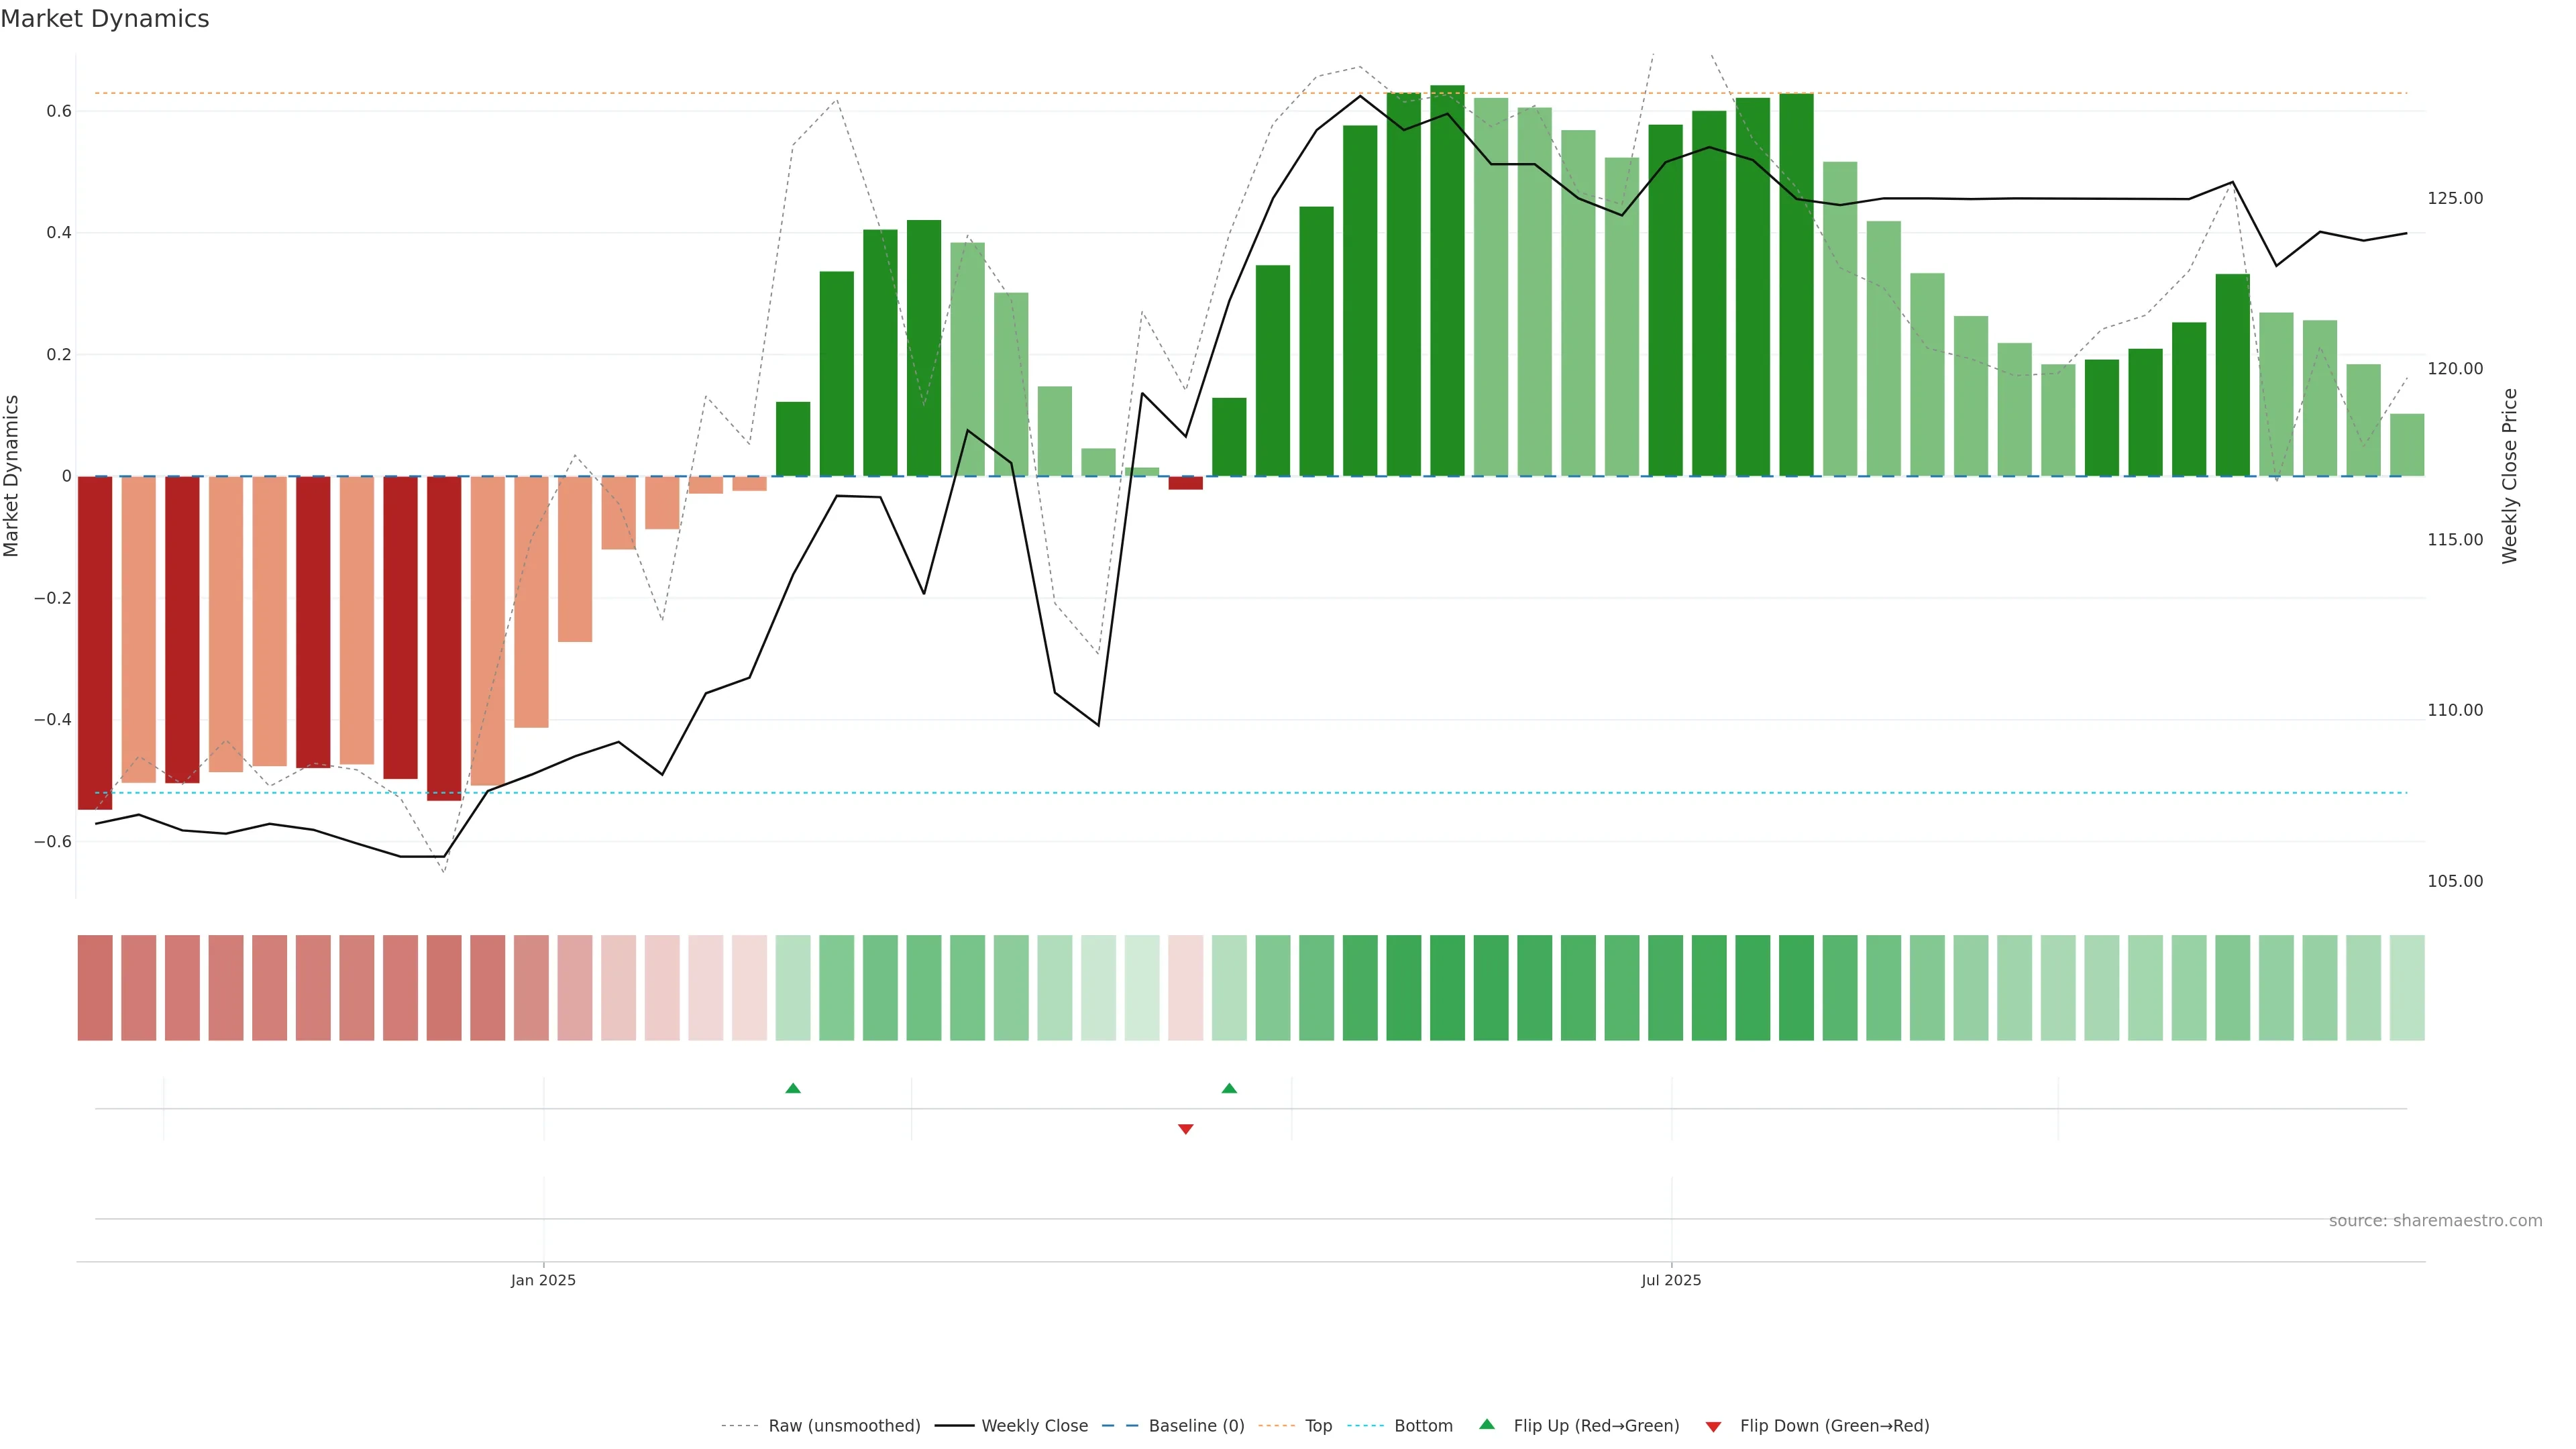Click the Weekly Close legend line icon
The height and width of the screenshot is (1449, 2576).
pos(954,1426)
